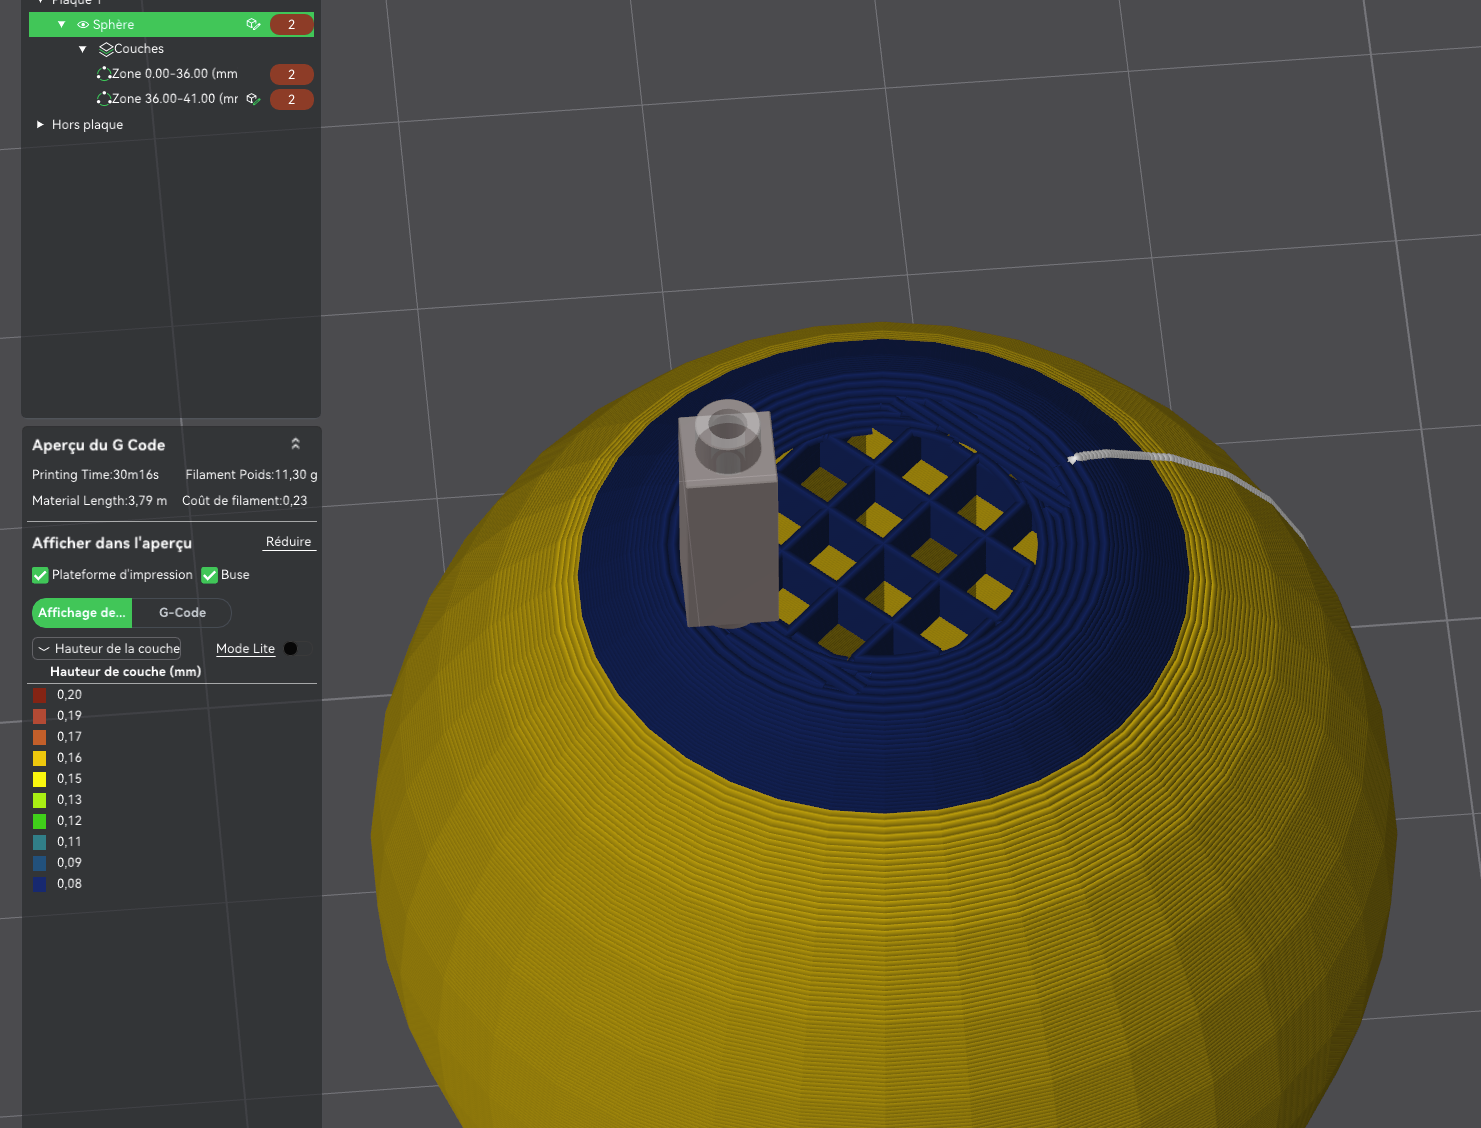
Task: Select the Couches label in the tree
Action: [x=139, y=49]
